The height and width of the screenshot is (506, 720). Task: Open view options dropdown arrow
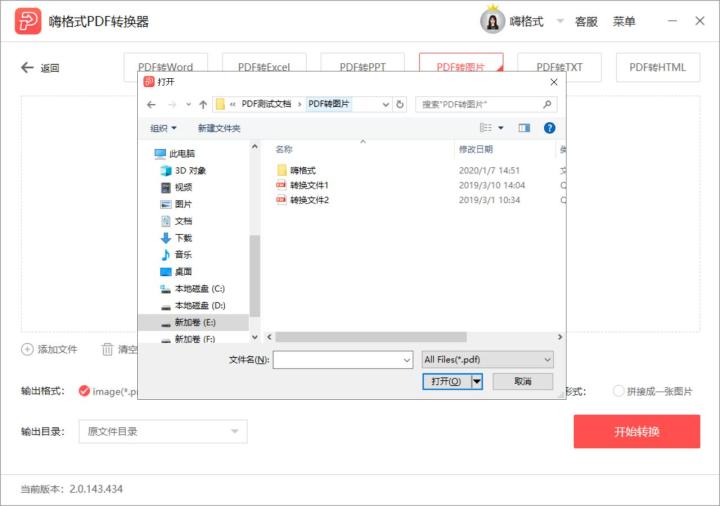(501, 128)
